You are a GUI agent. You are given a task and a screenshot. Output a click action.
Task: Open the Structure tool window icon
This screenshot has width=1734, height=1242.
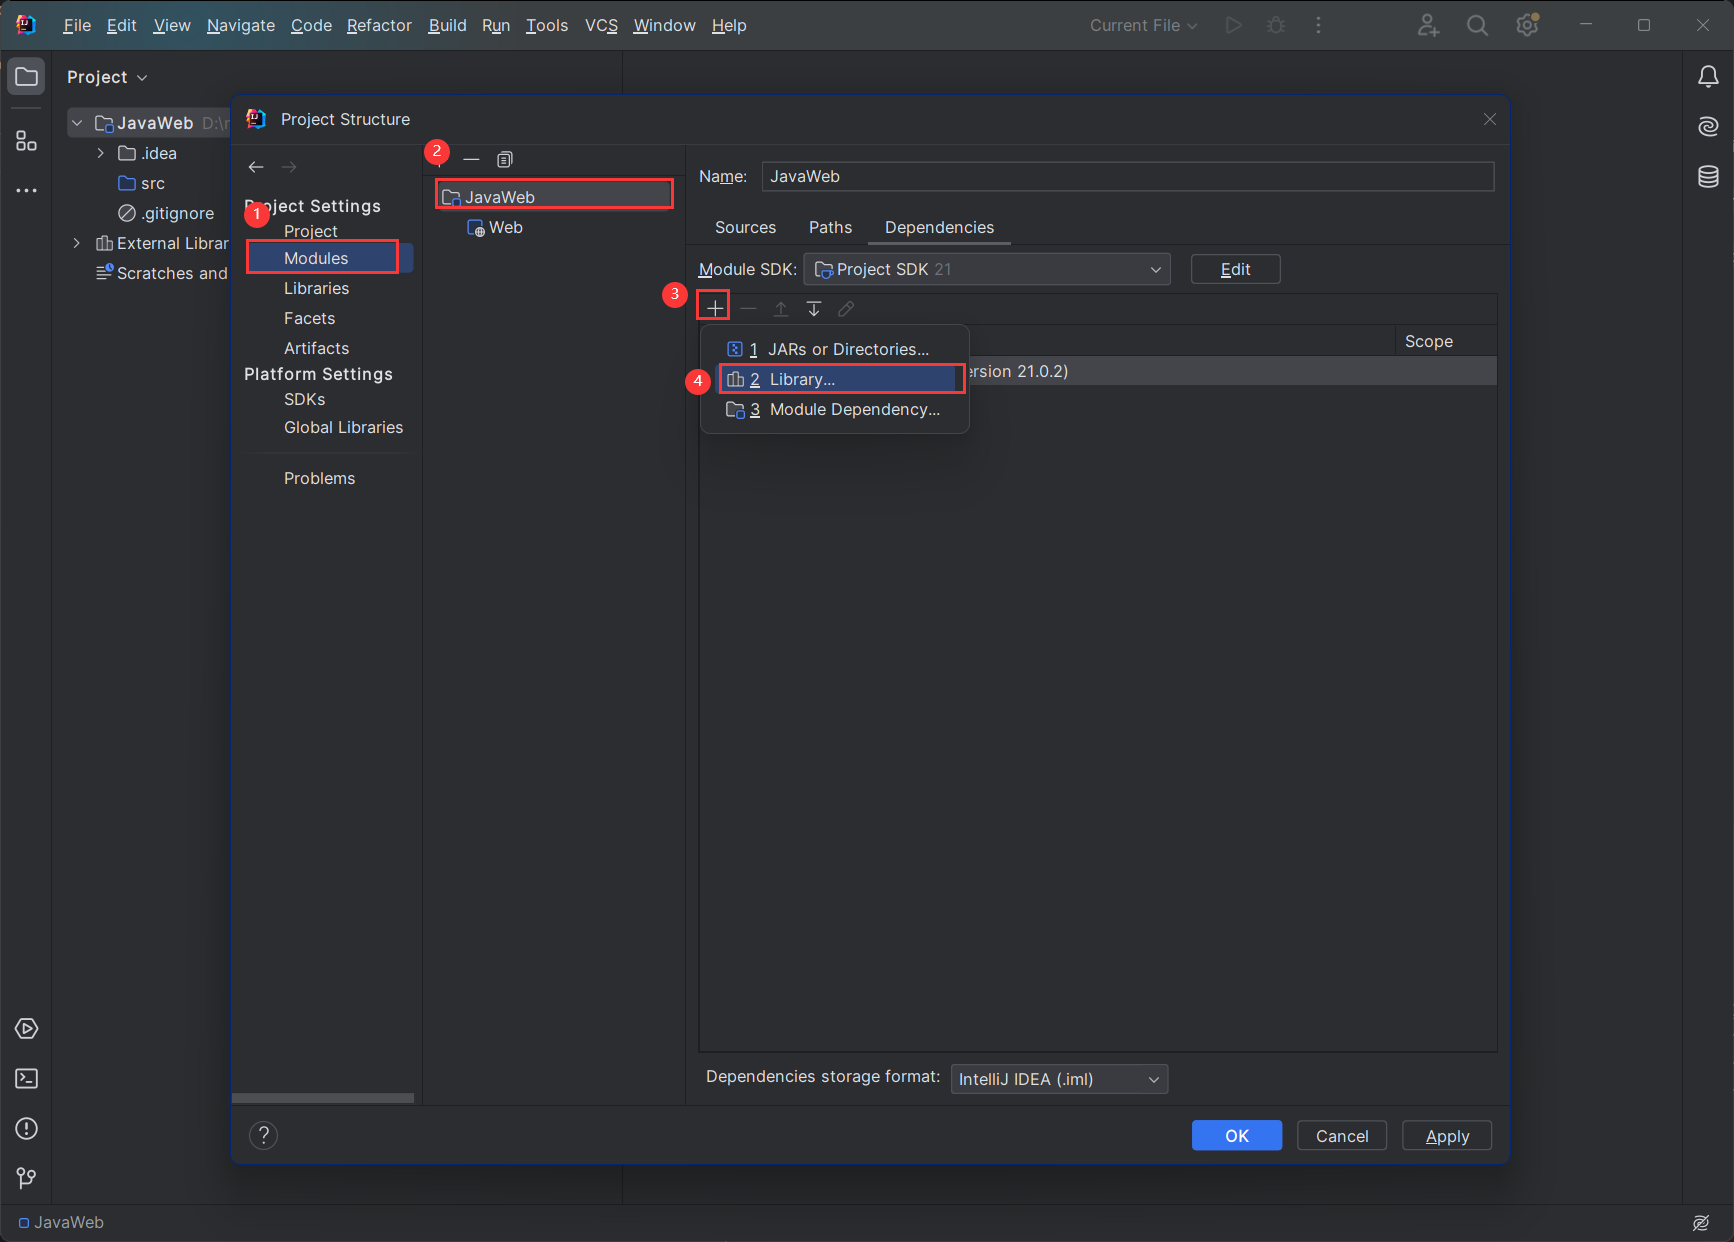coord(27,141)
